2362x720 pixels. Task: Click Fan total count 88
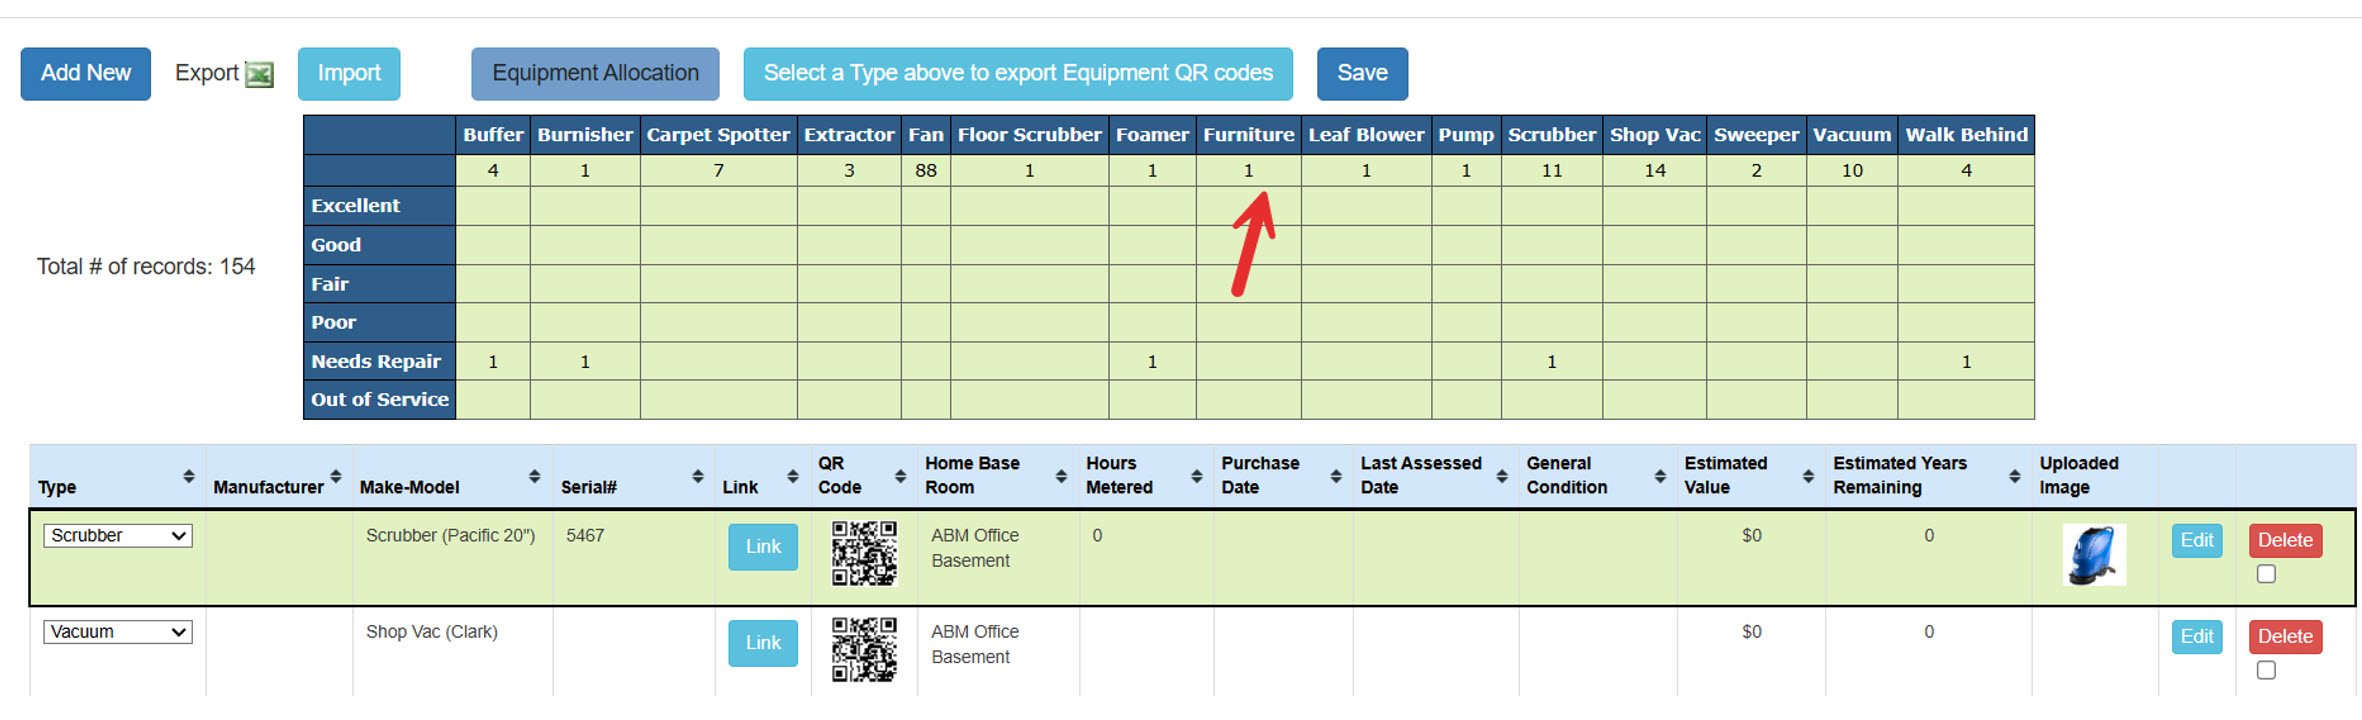pyautogui.click(x=926, y=171)
